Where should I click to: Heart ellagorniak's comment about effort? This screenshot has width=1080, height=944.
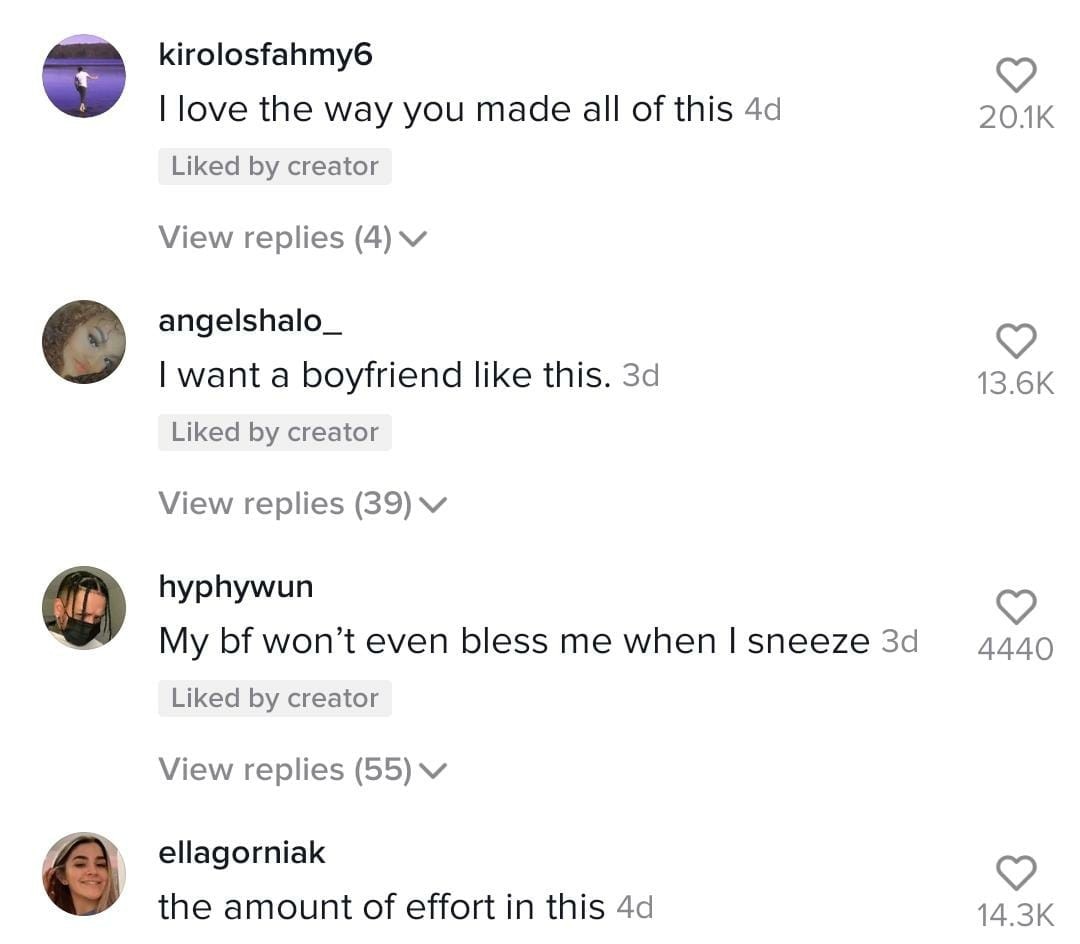(1016, 873)
